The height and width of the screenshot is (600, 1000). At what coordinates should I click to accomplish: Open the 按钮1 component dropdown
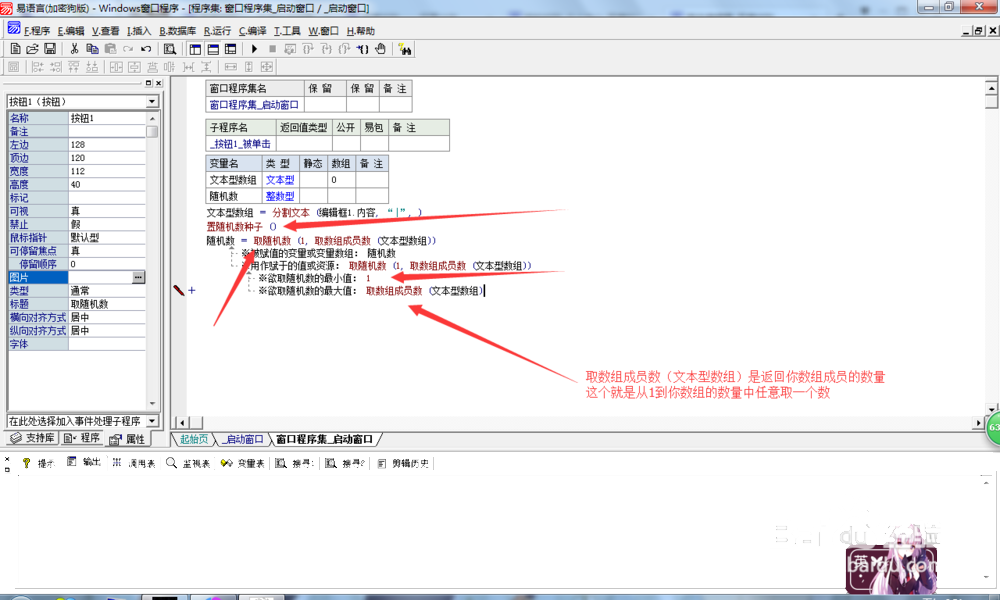152,101
